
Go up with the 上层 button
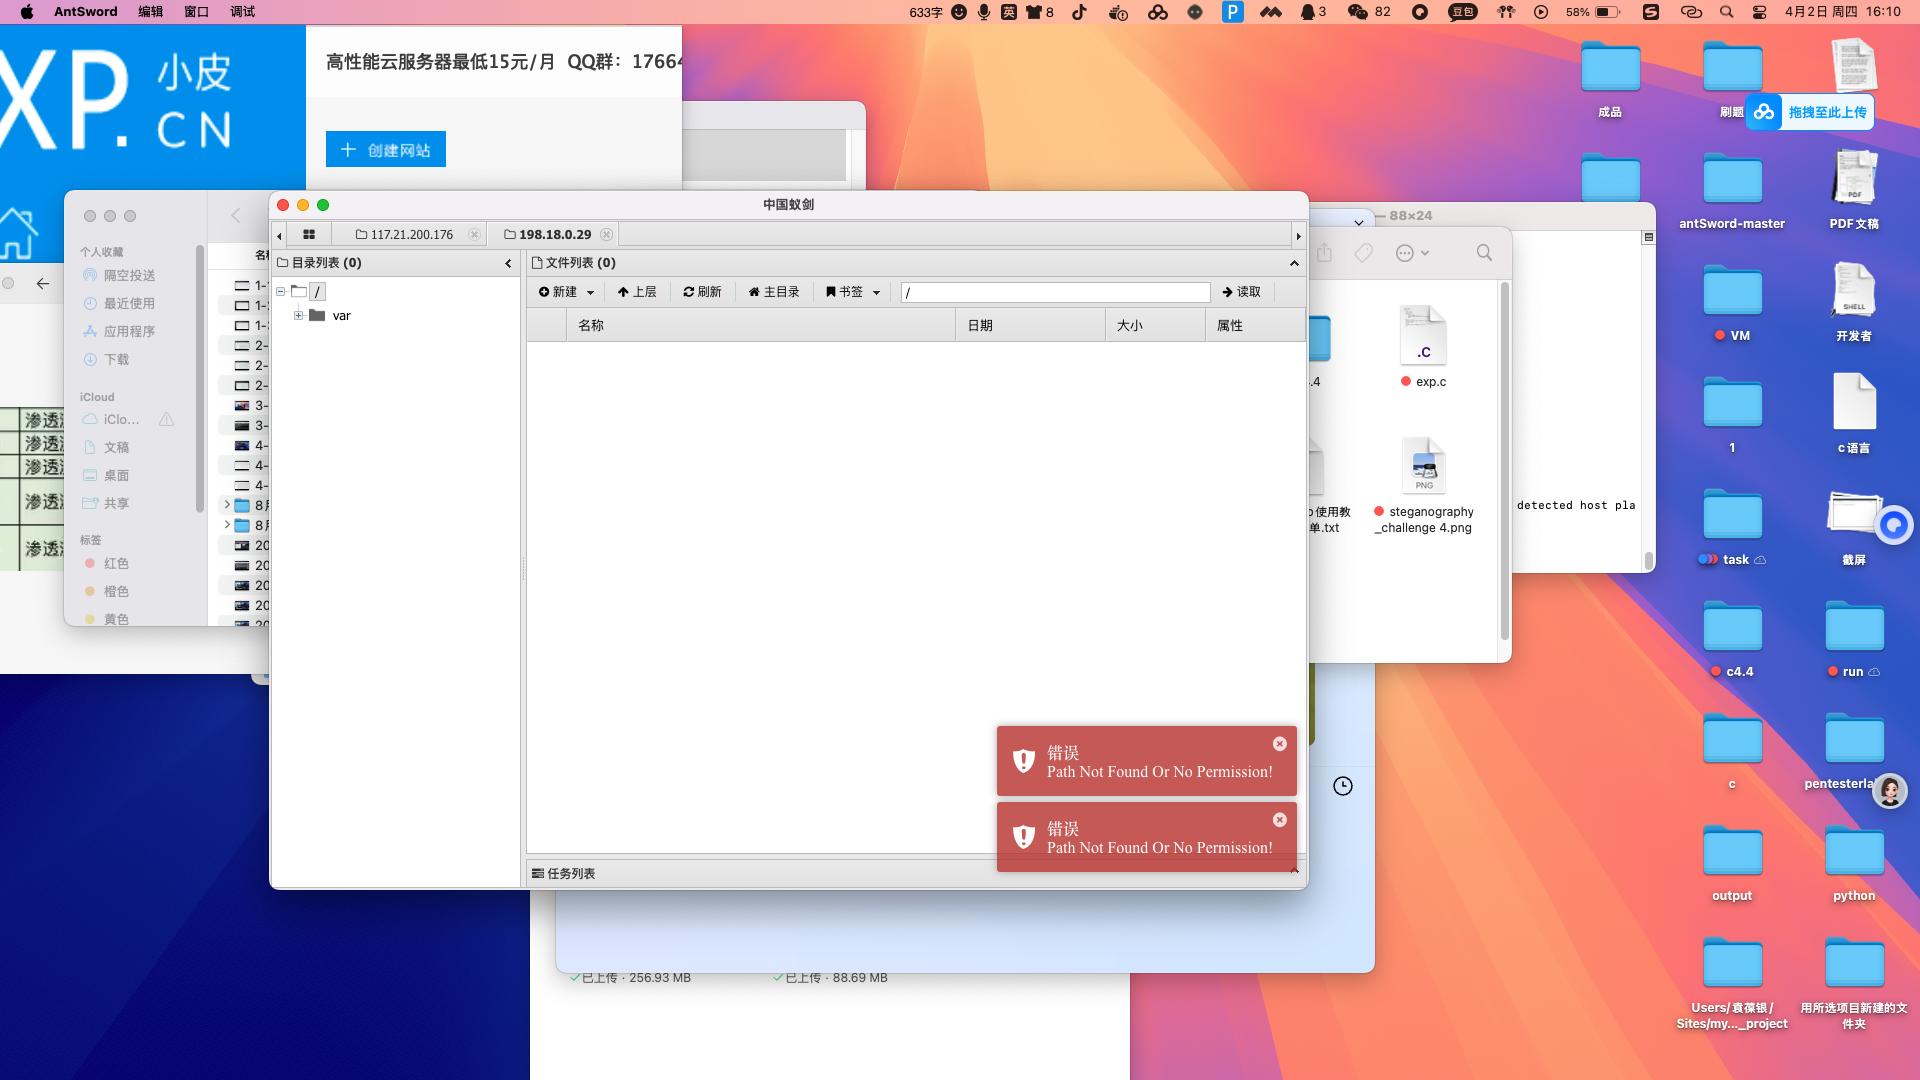pyautogui.click(x=637, y=292)
